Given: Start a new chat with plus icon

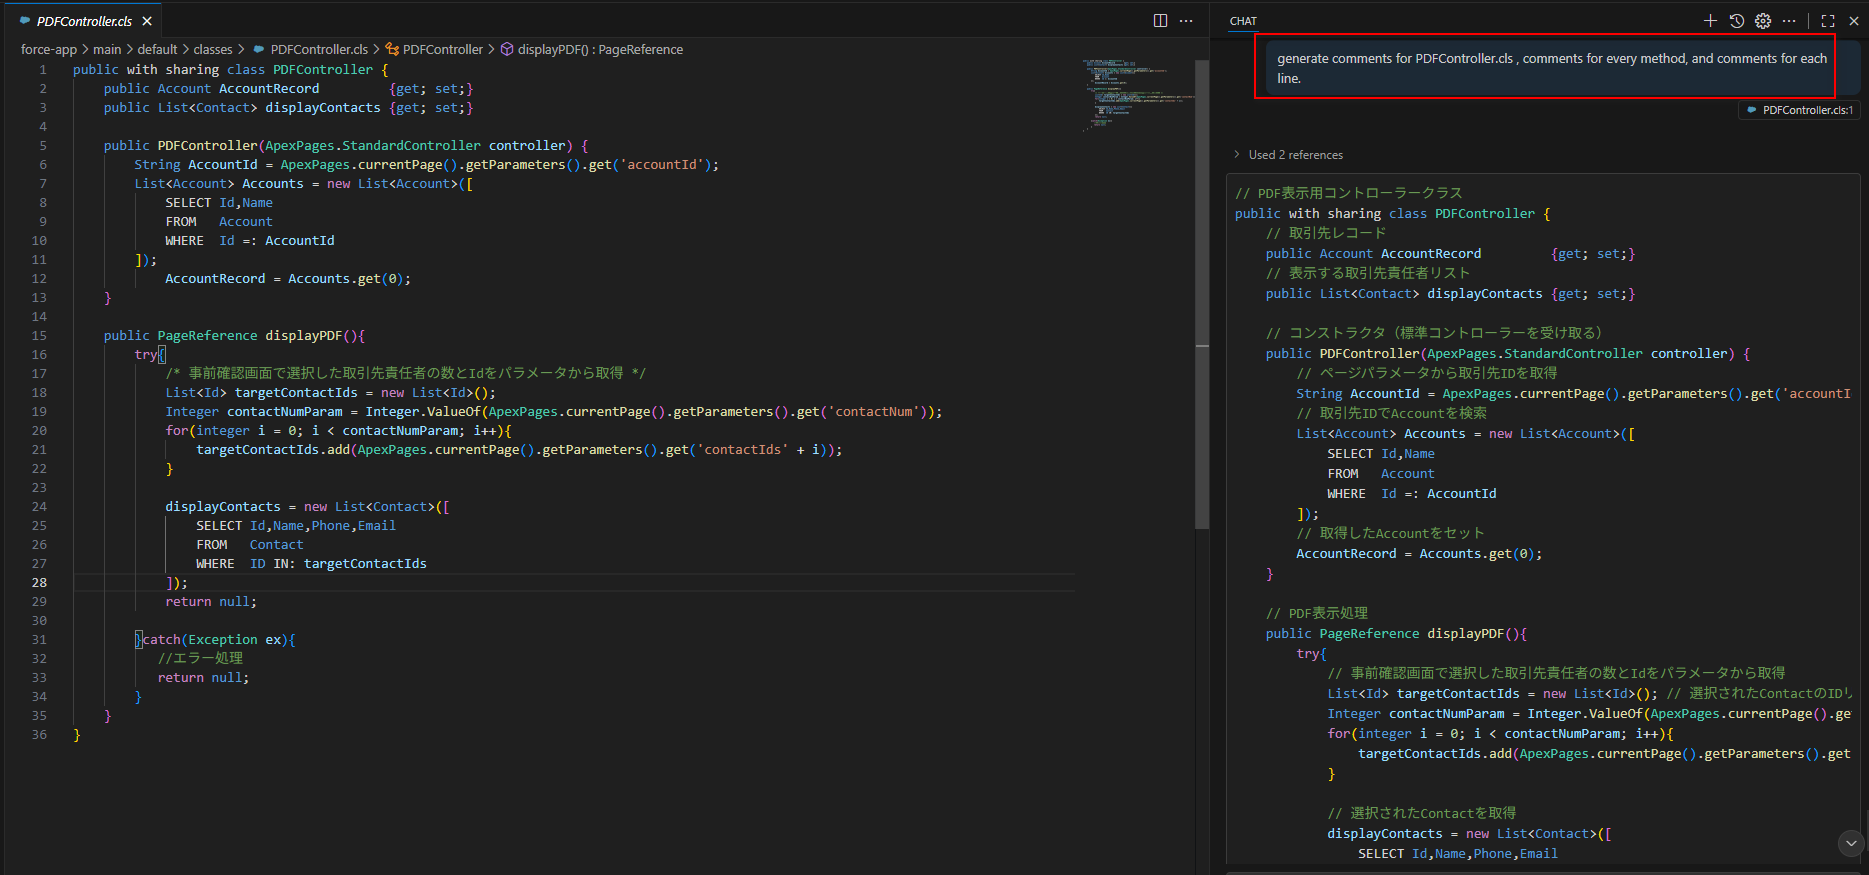Looking at the screenshot, I should (x=1710, y=21).
